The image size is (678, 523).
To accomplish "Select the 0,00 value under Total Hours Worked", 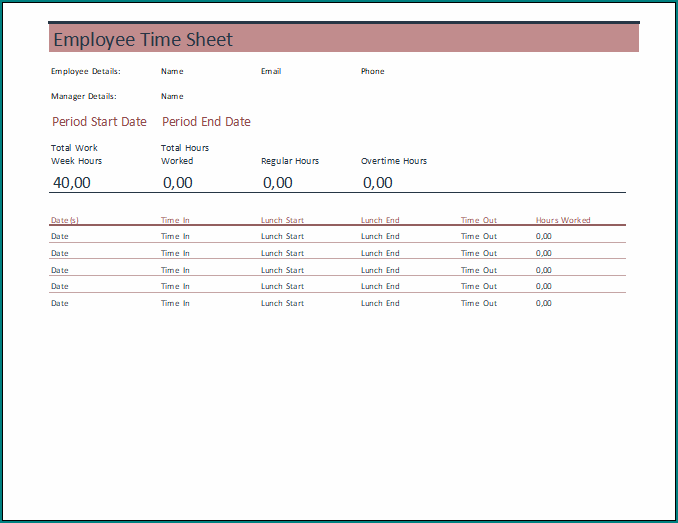I will click(178, 183).
